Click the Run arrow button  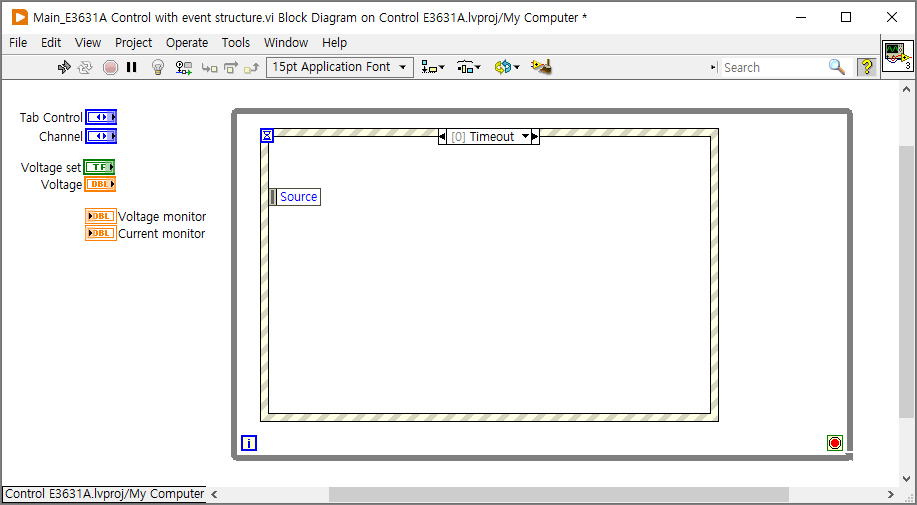[x=64, y=67]
